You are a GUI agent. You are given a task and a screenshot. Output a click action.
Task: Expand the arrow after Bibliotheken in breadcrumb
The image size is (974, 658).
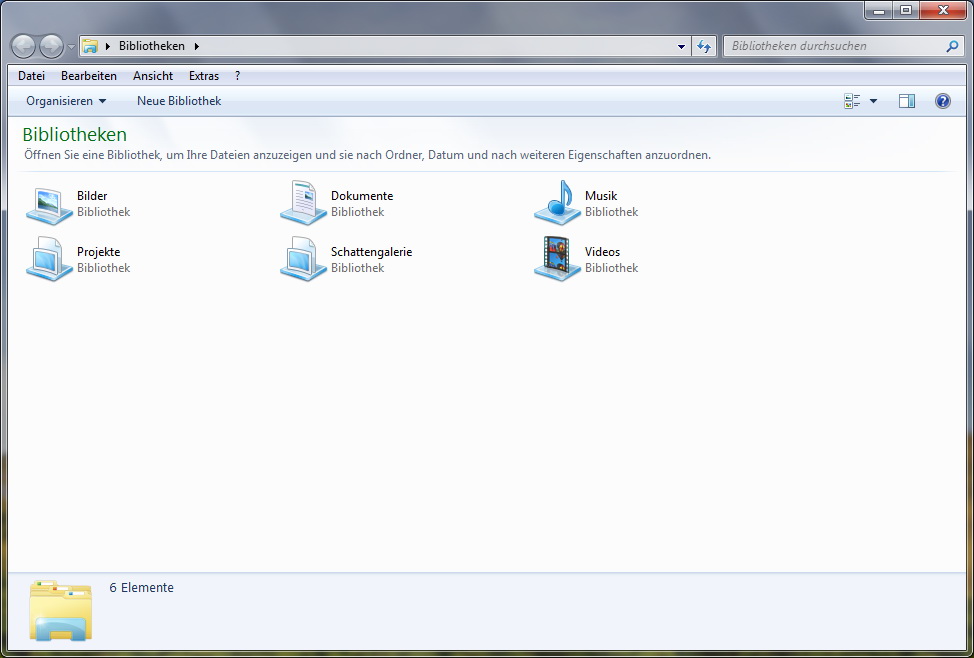(196, 46)
